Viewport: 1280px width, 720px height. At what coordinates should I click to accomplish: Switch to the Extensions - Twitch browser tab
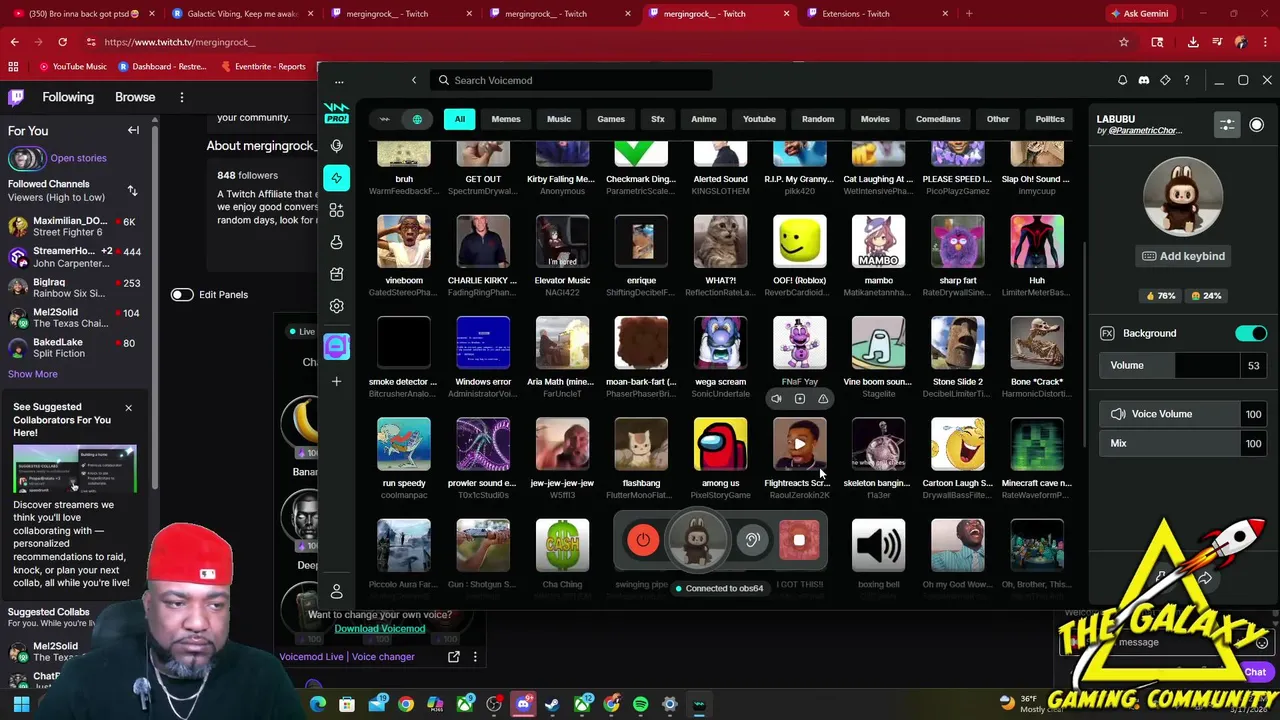pos(856,14)
